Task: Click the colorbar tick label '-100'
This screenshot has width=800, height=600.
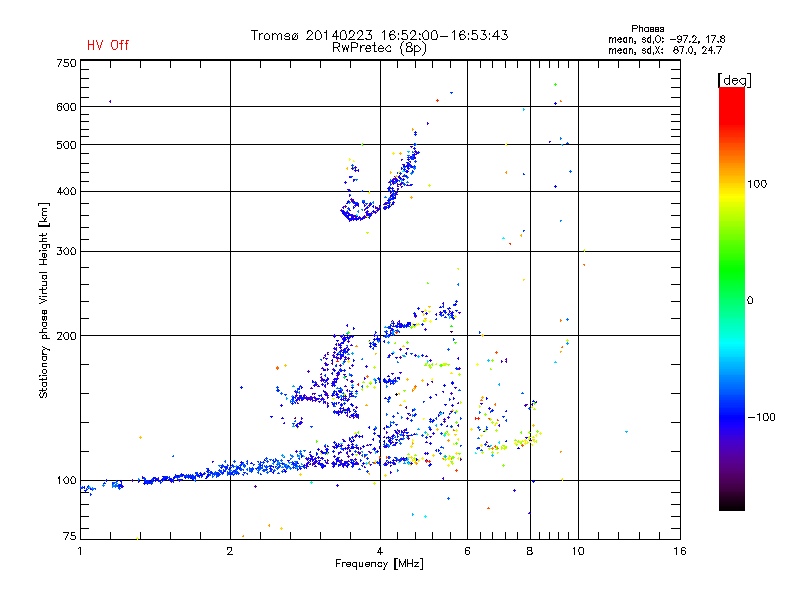Action: [x=761, y=417]
